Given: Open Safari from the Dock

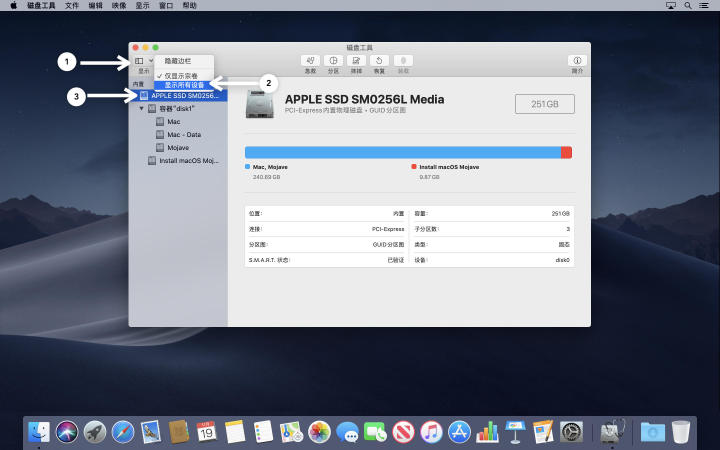Looking at the screenshot, I should coord(123,432).
